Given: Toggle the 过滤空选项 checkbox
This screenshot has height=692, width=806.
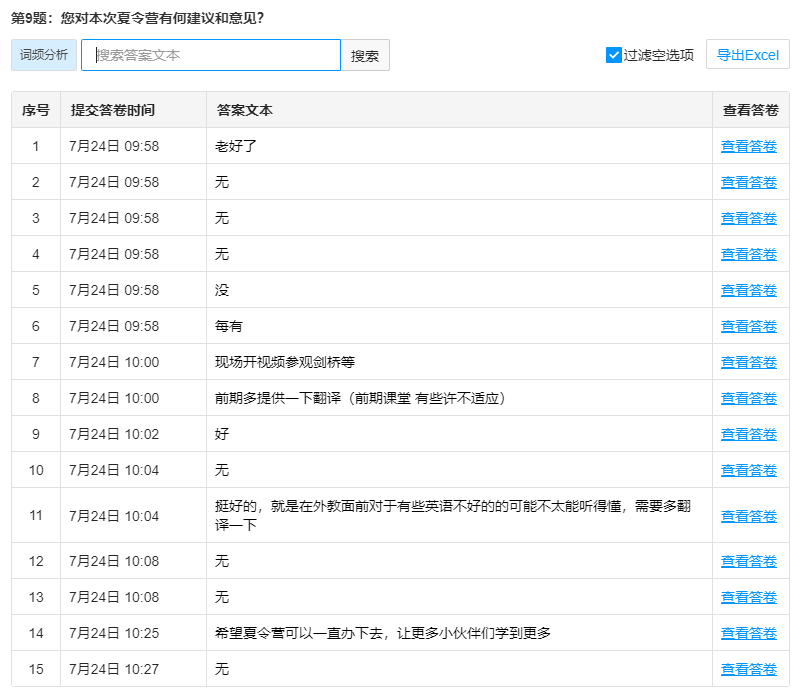Looking at the screenshot, I should pos(614,55).
